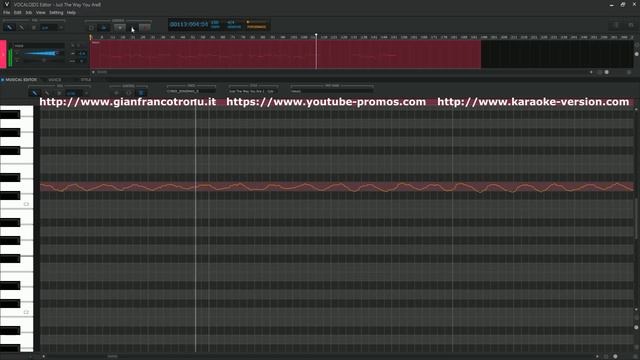Image resolution: width=640 pixels, height=360 pixels.
Task: Click the middle control icon in editor toolbar
Action: [x=129, y=93]
